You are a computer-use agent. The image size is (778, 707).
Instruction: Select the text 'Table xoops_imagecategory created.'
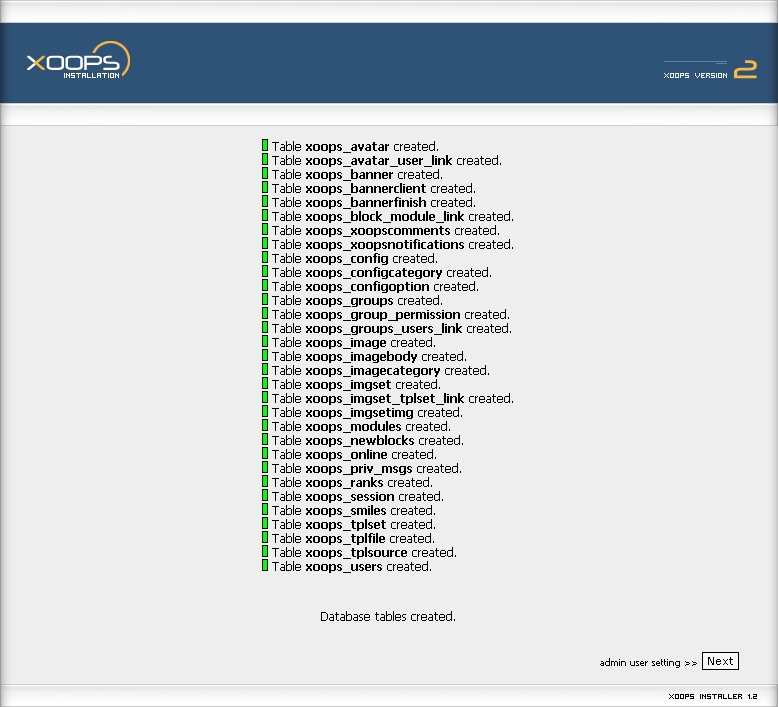pos(381,370)
